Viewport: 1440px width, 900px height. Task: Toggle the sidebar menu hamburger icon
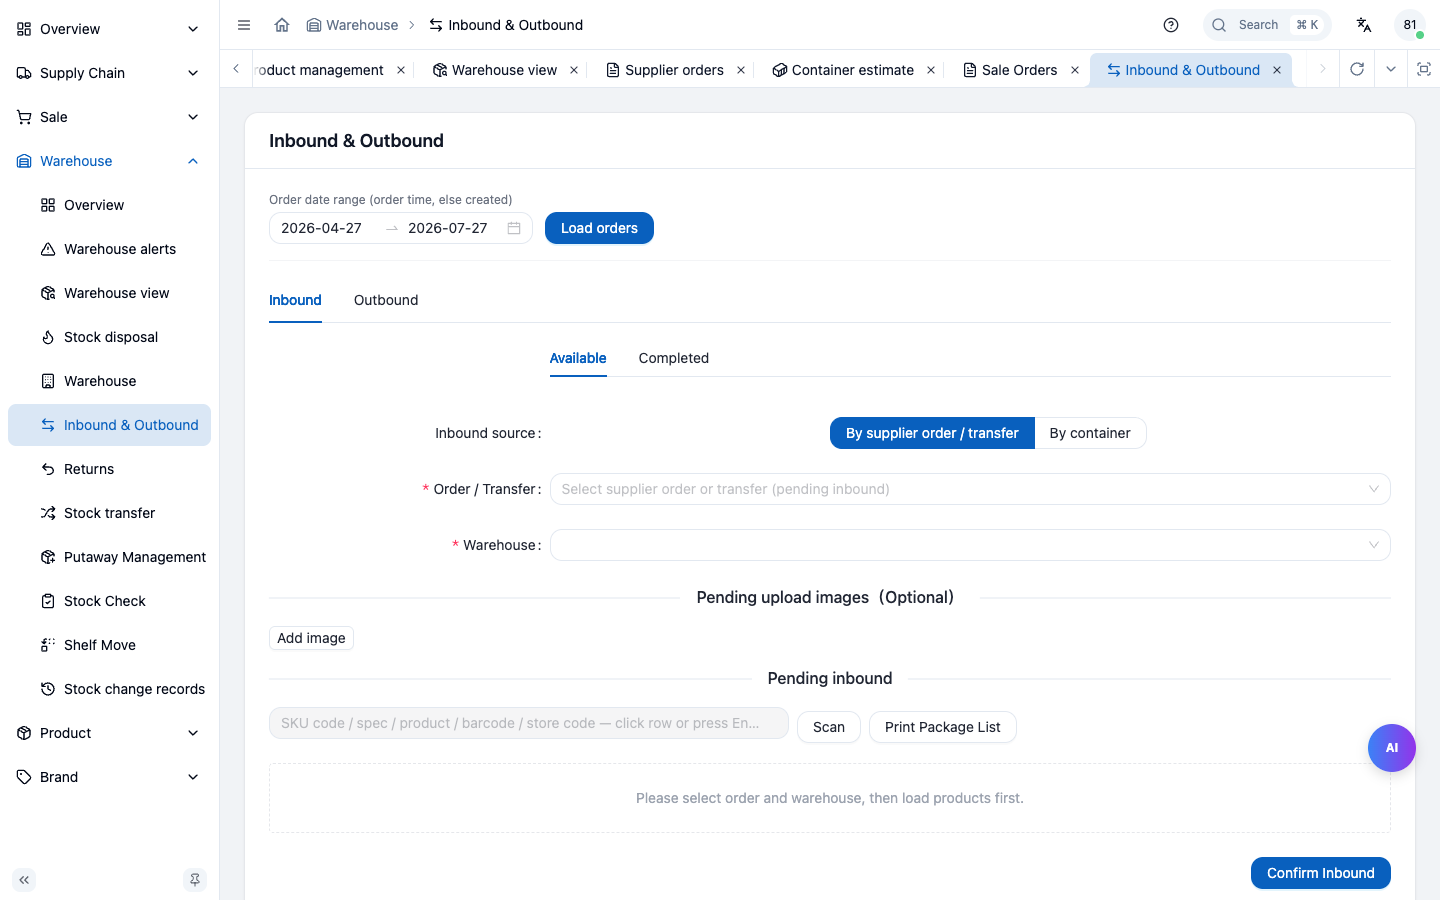coord(244,25)
